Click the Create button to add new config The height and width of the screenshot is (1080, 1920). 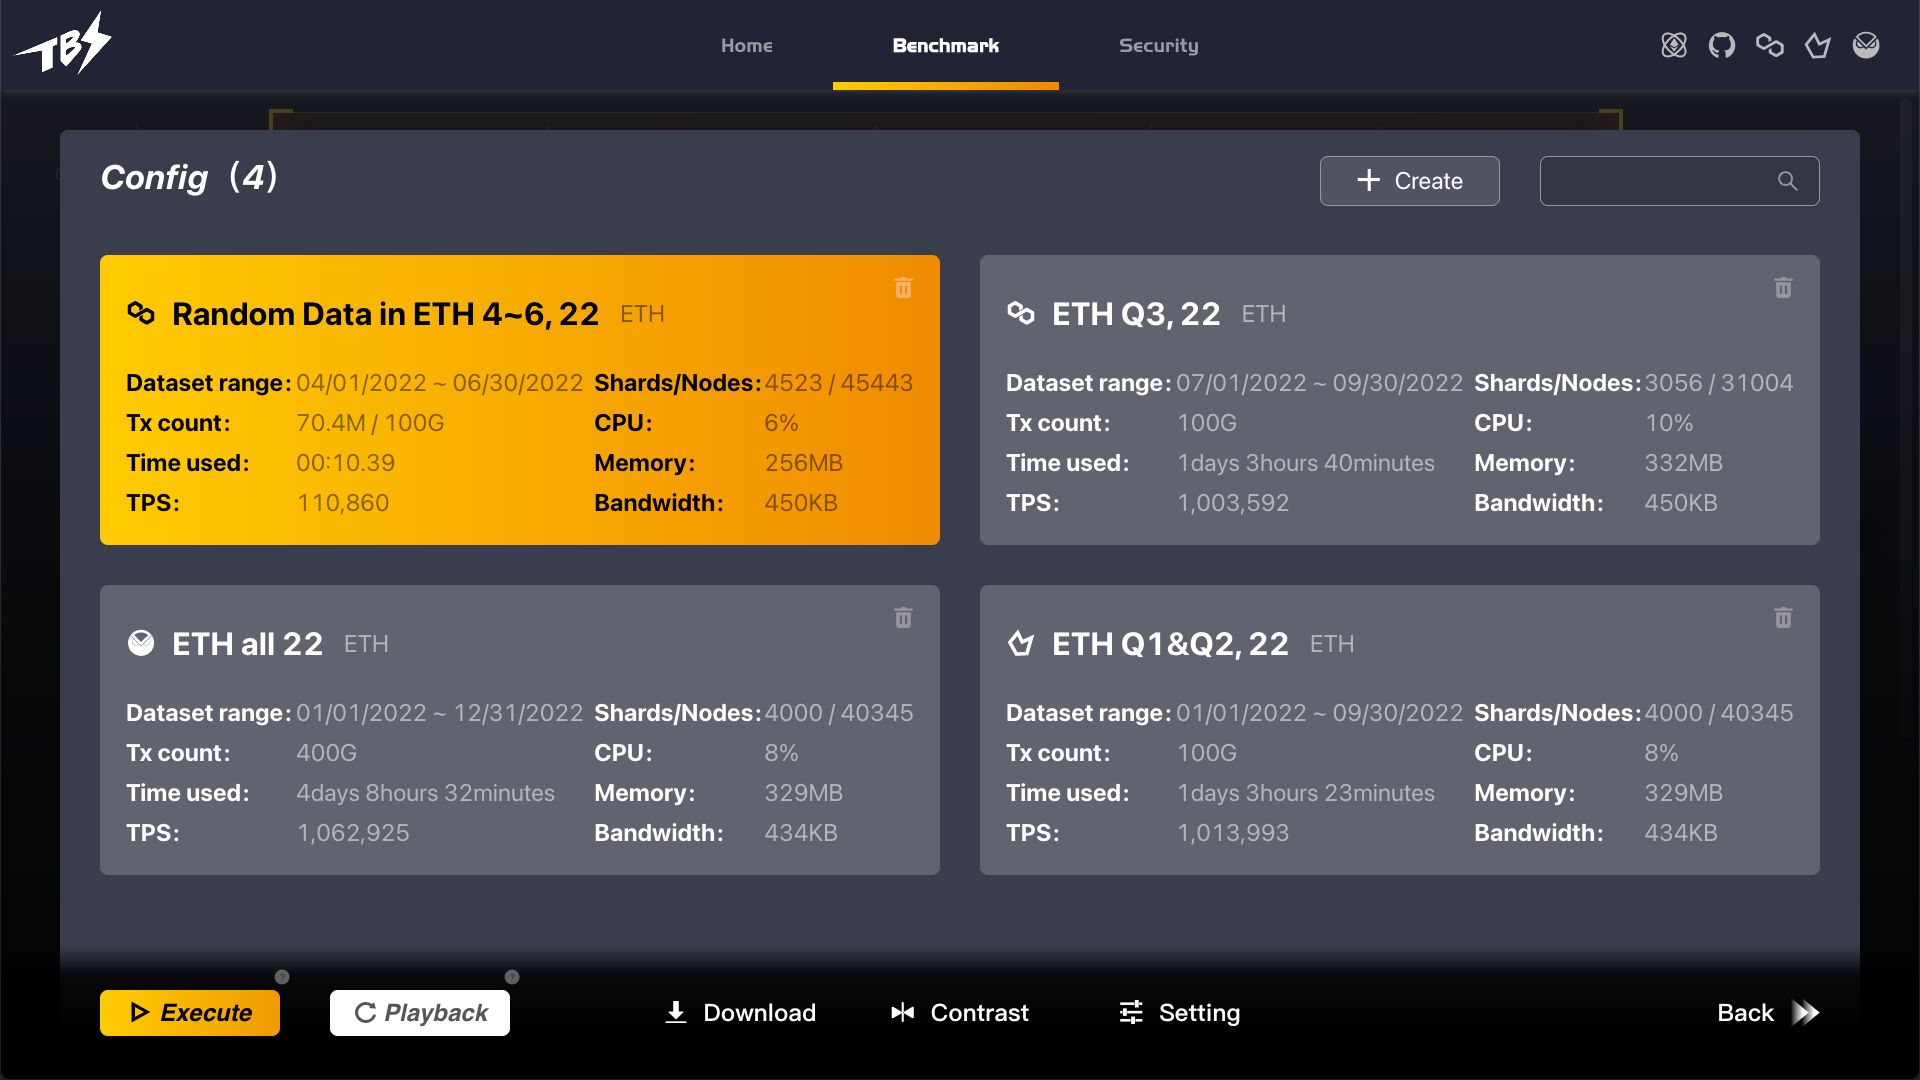[1410, 181]
